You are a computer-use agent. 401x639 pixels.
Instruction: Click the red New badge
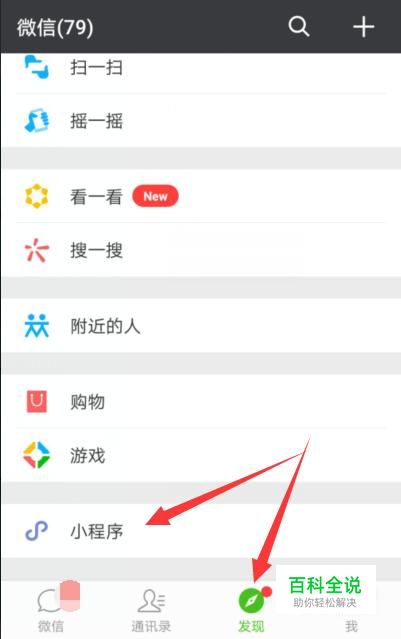(155, 196)
